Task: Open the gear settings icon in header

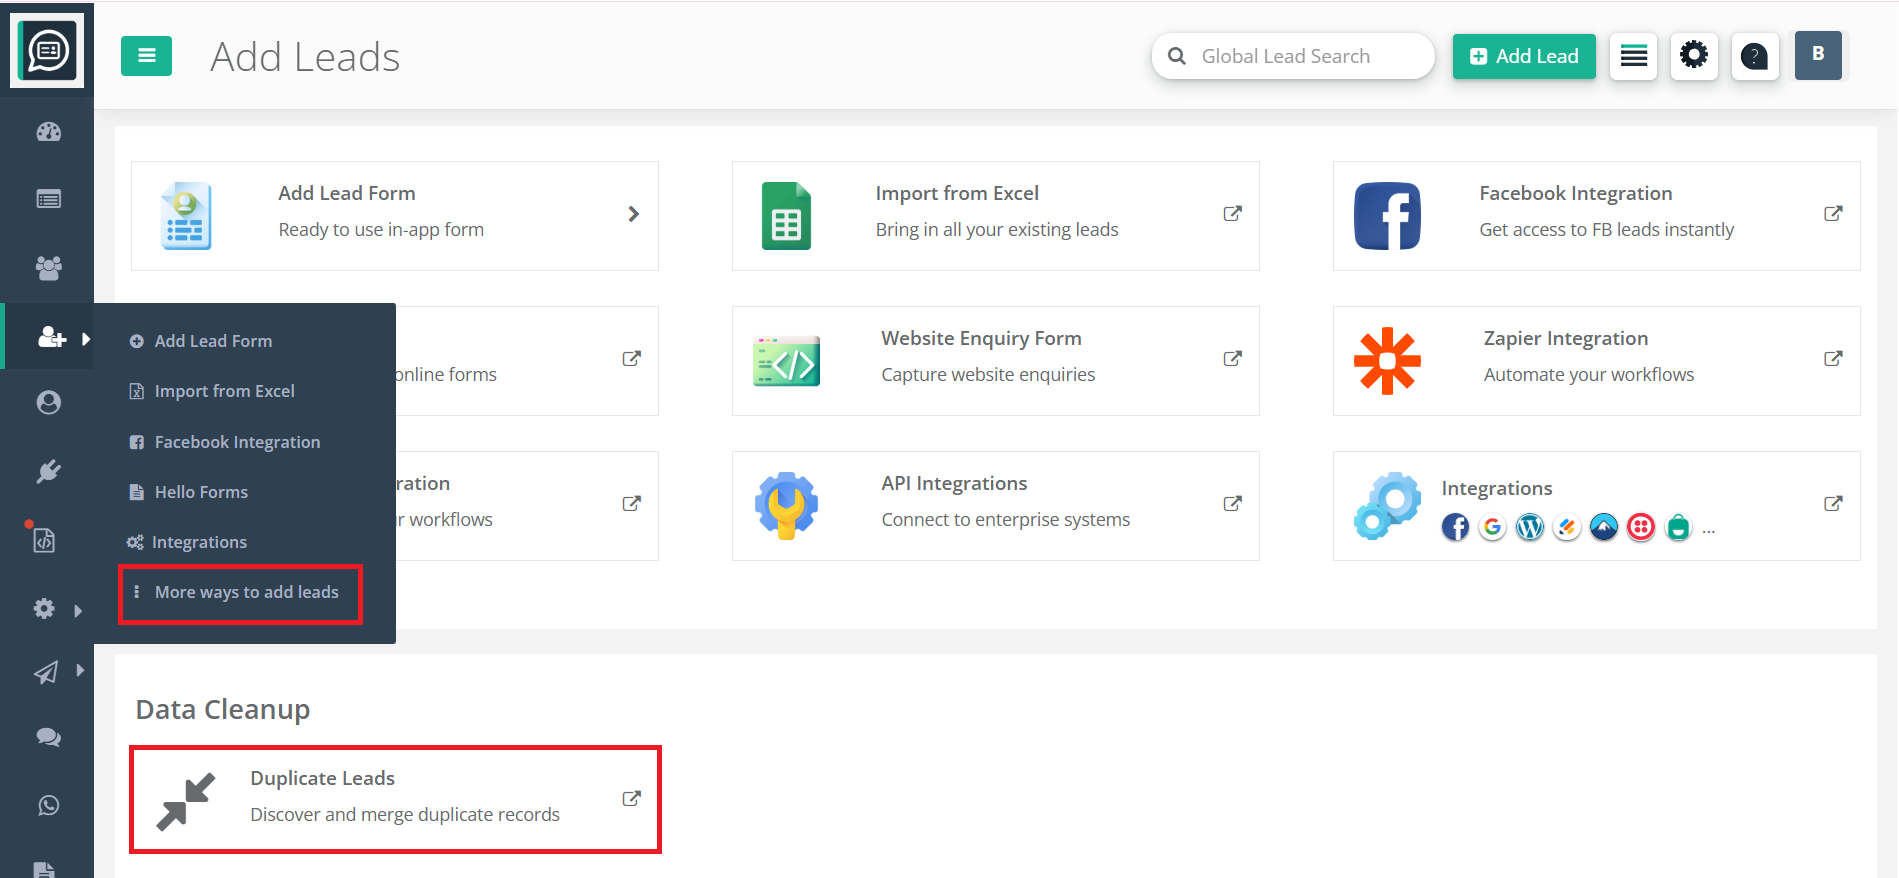Action: (1694, 56)
